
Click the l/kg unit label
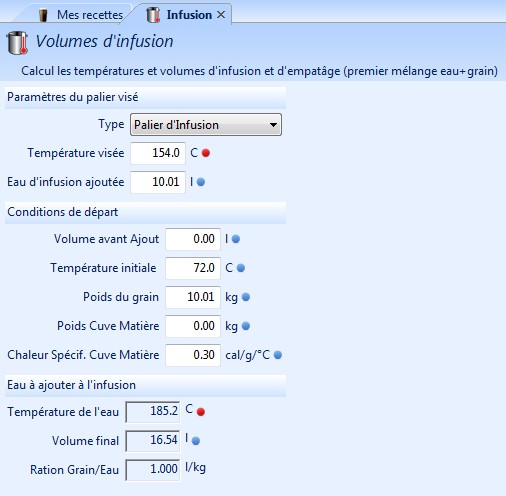[195, 468]
